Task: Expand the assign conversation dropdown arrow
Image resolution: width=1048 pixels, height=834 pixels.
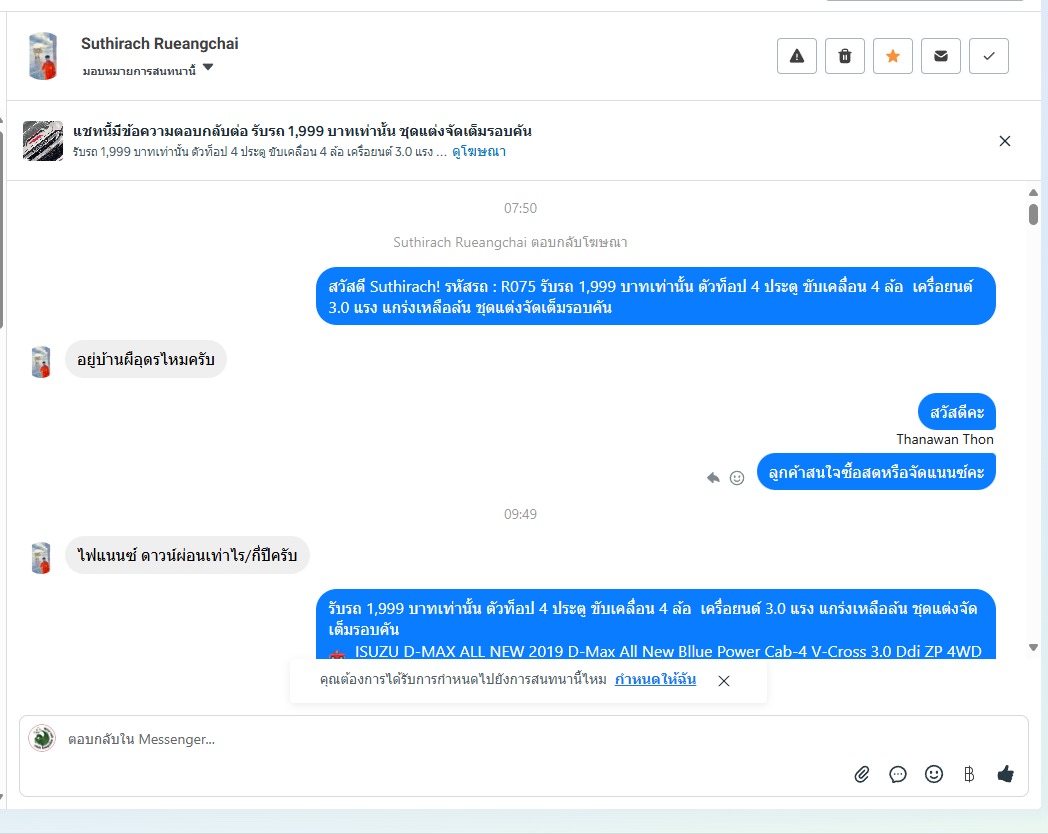Action: point(208,67)
